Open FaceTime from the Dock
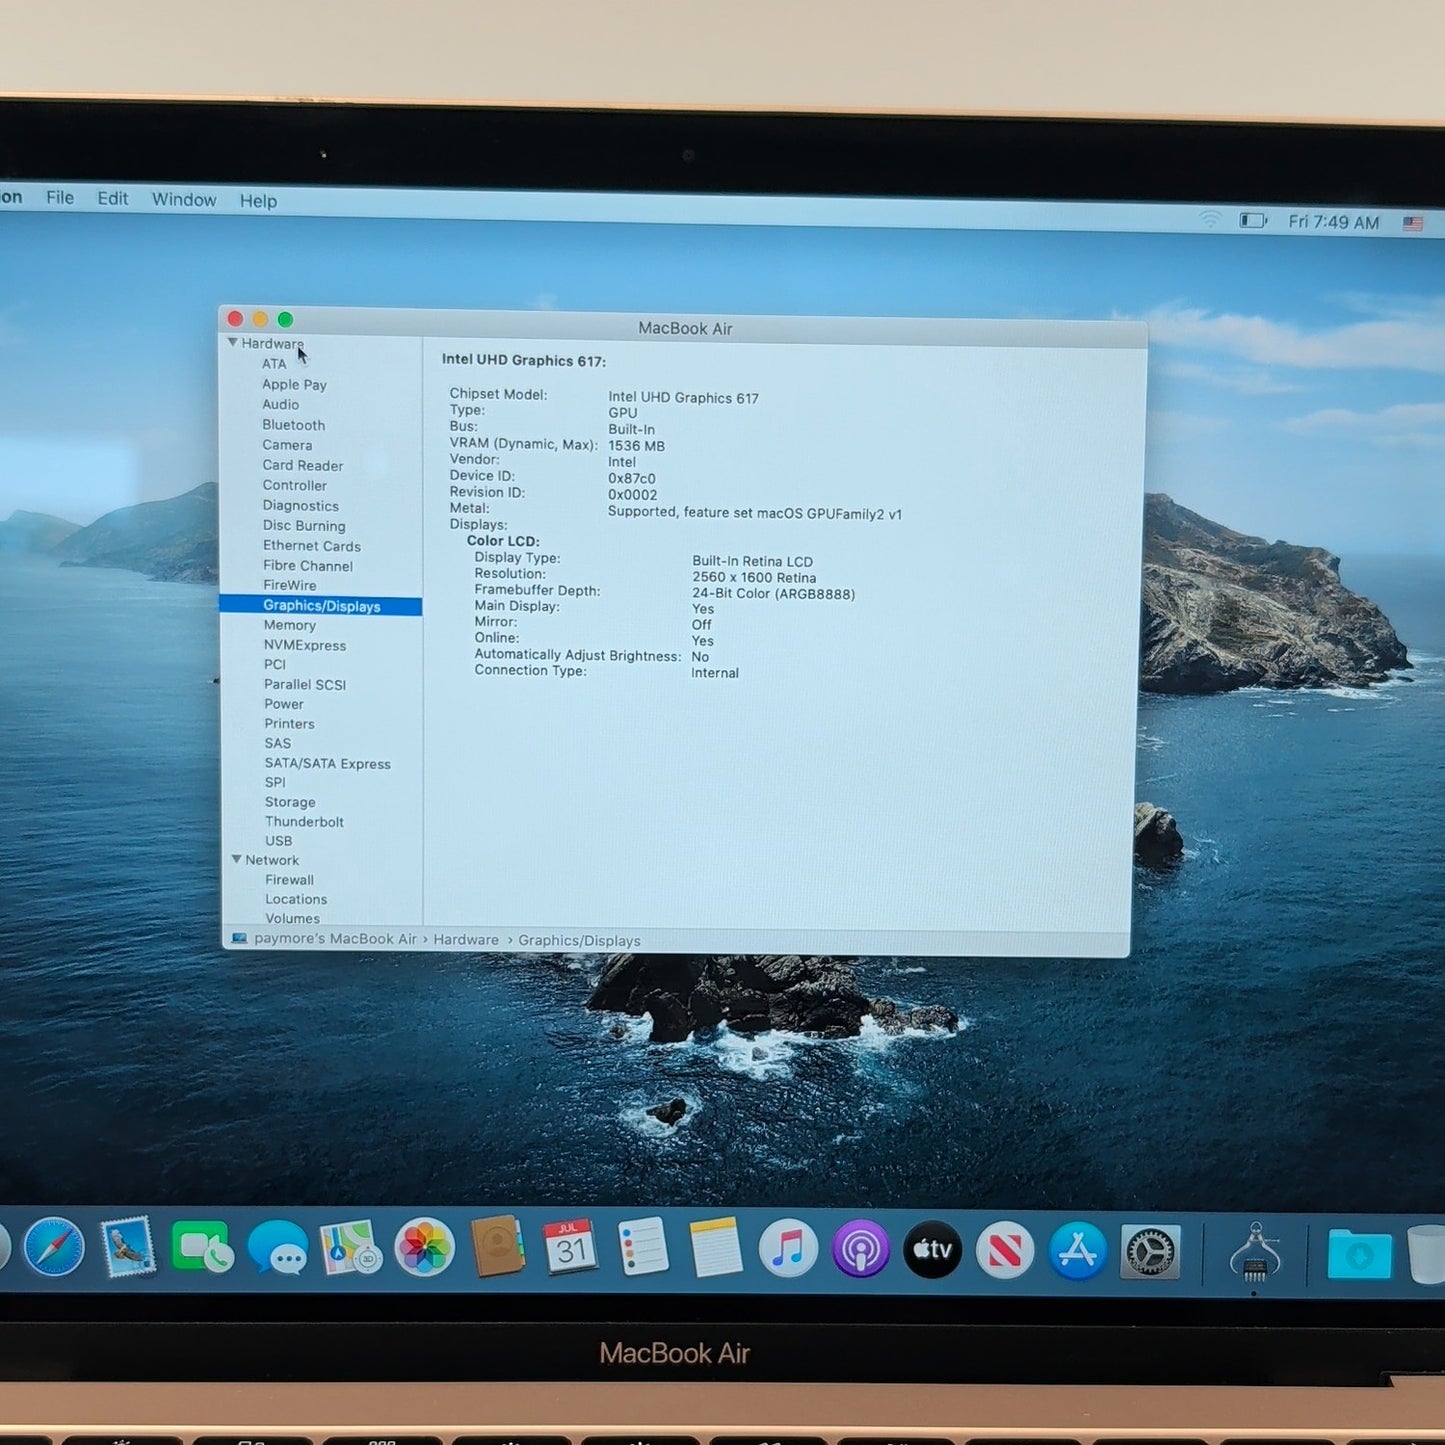Screen dimensions: 1445x1445 pyautogui.click(x=203, y=1247)
